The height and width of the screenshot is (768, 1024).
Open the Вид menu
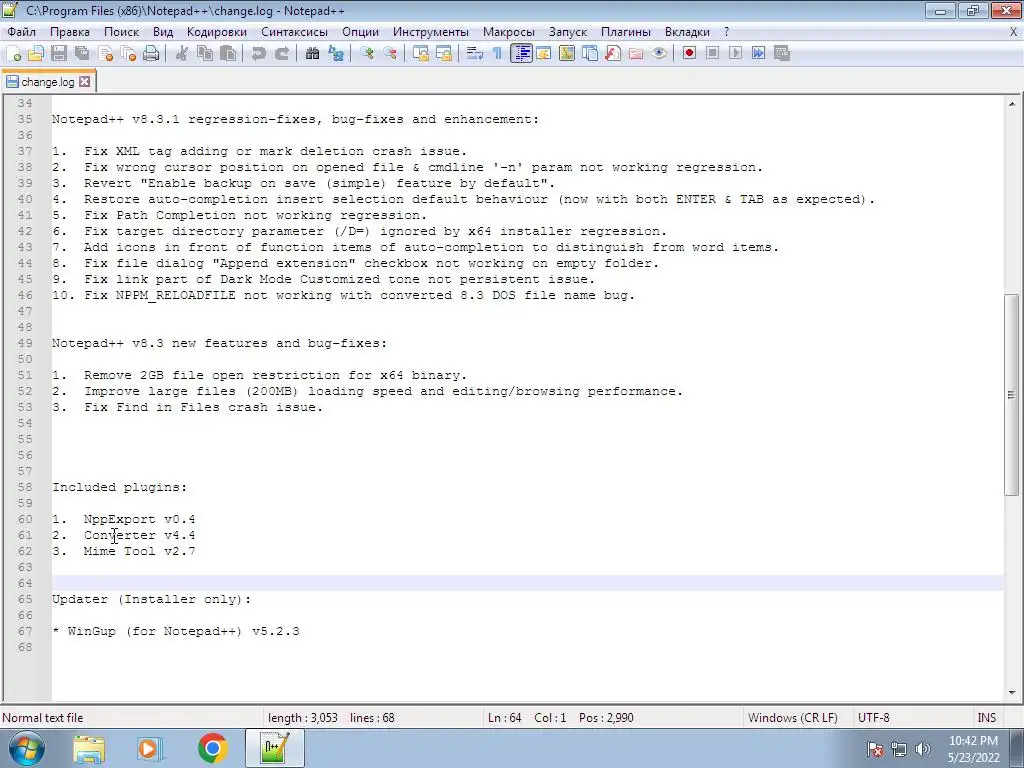[x=163, y=32]
